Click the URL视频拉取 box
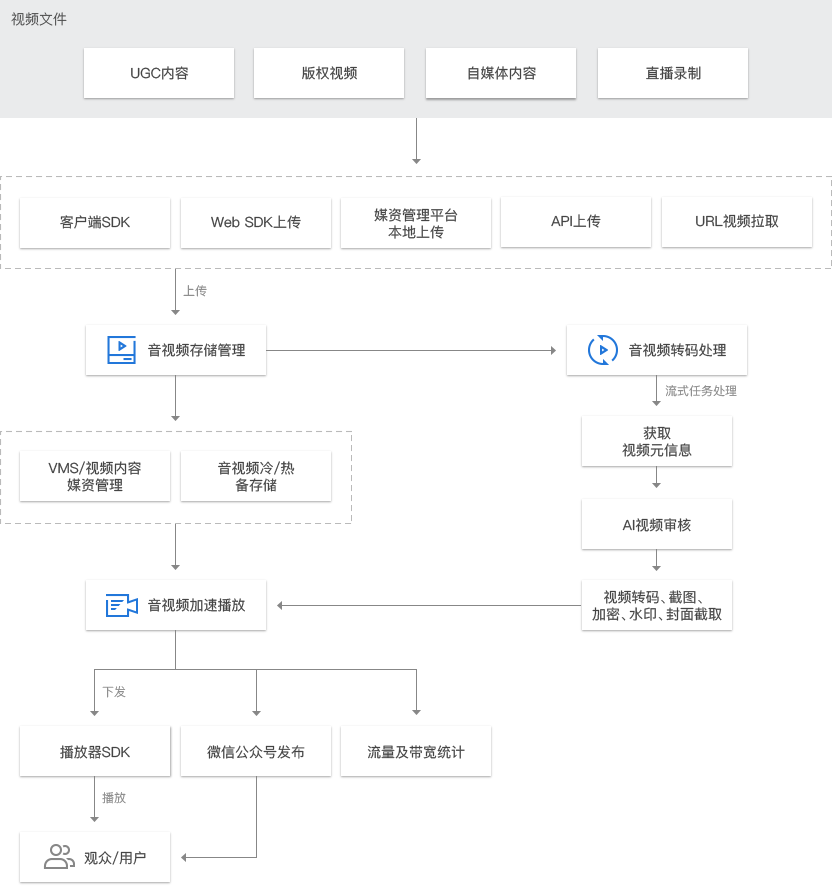This screenshot has height=886, width=832. [x=737, y=222]
